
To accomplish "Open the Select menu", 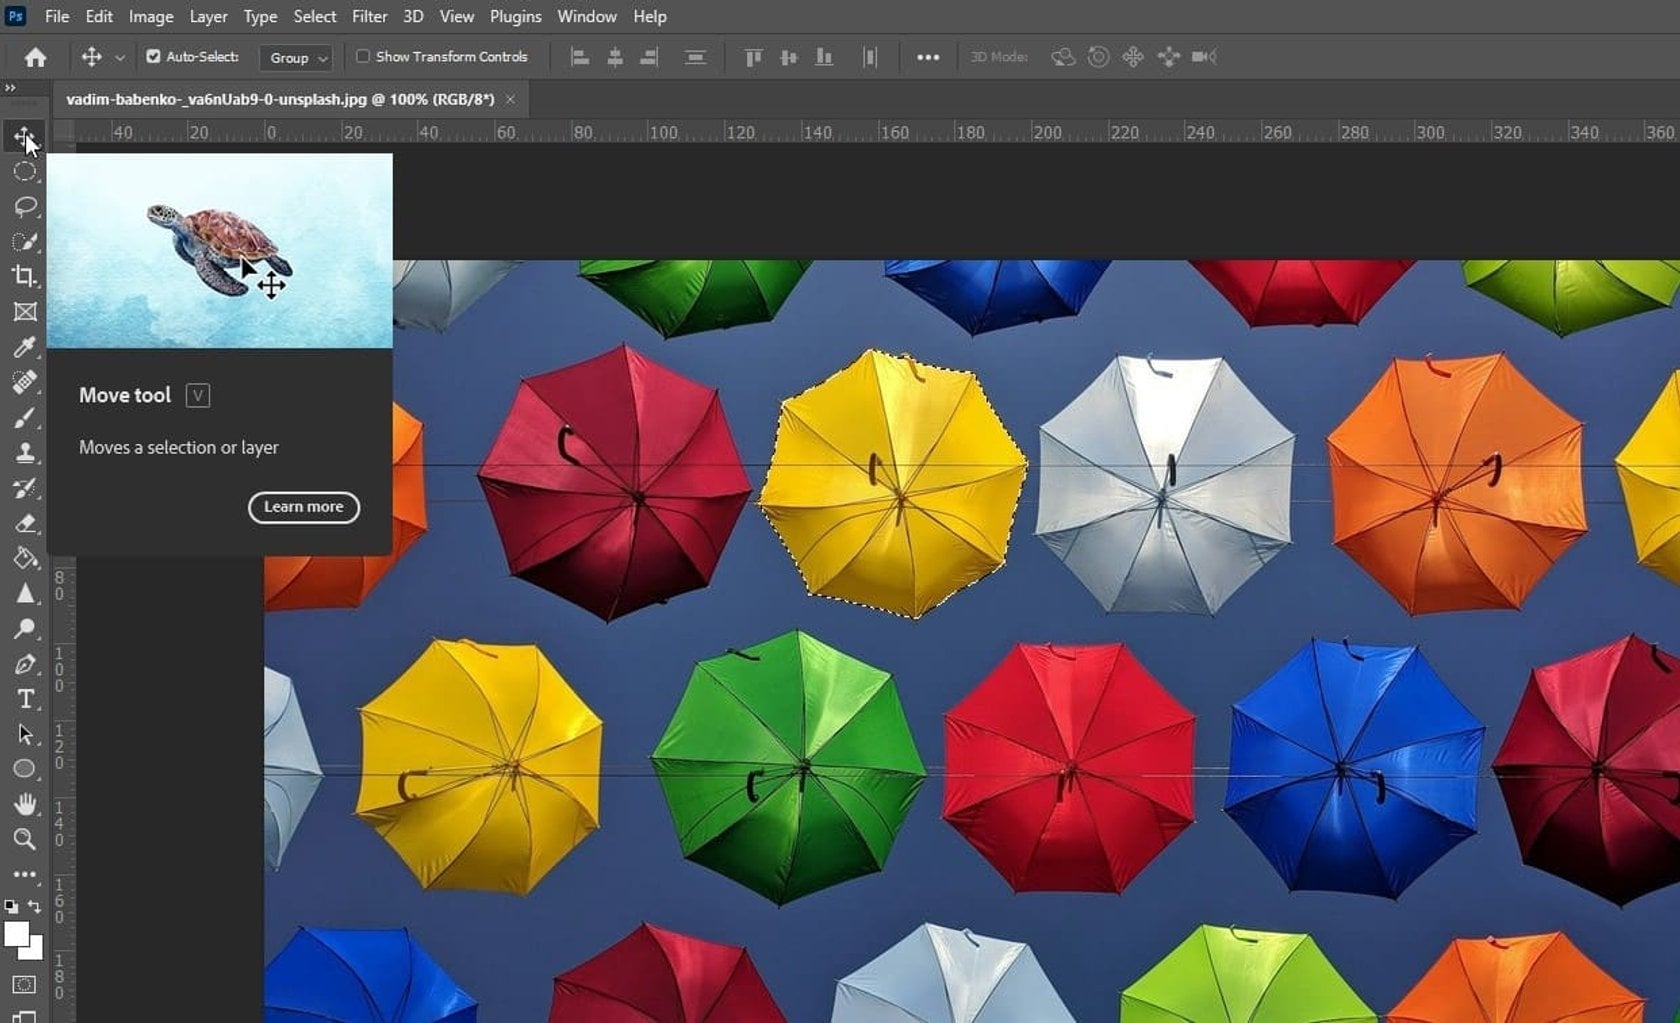I will point(314,16).
